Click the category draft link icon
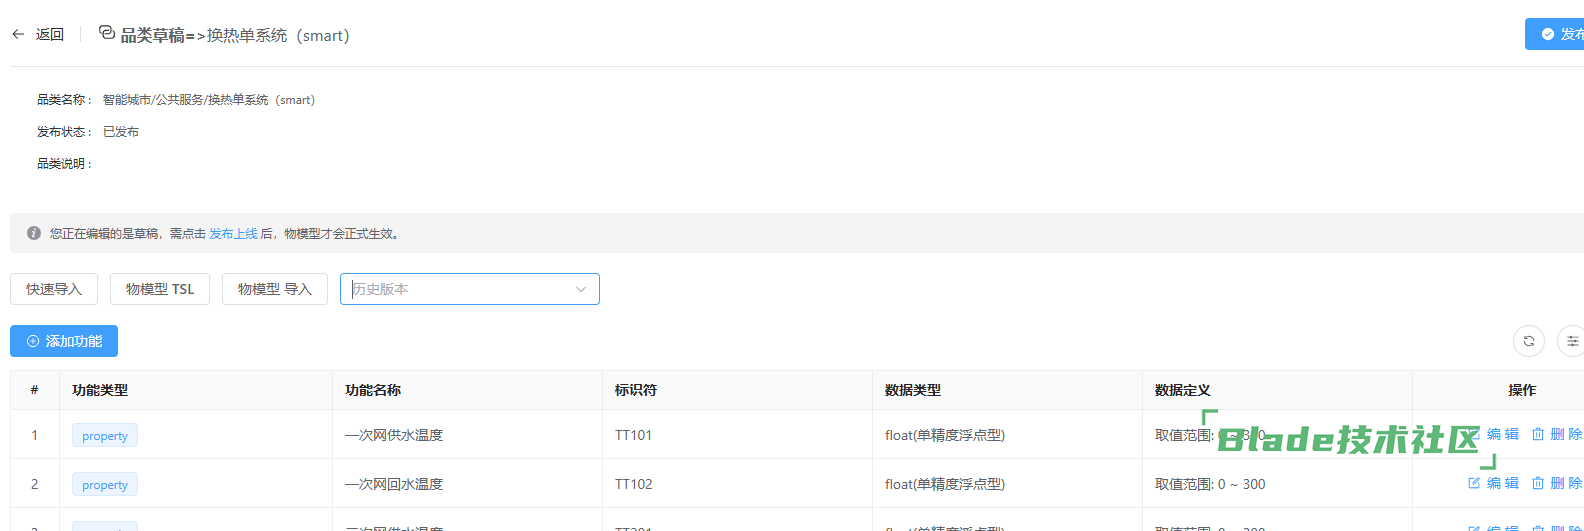The height and width of the screenshot is (531, 1584). (107, 33)
